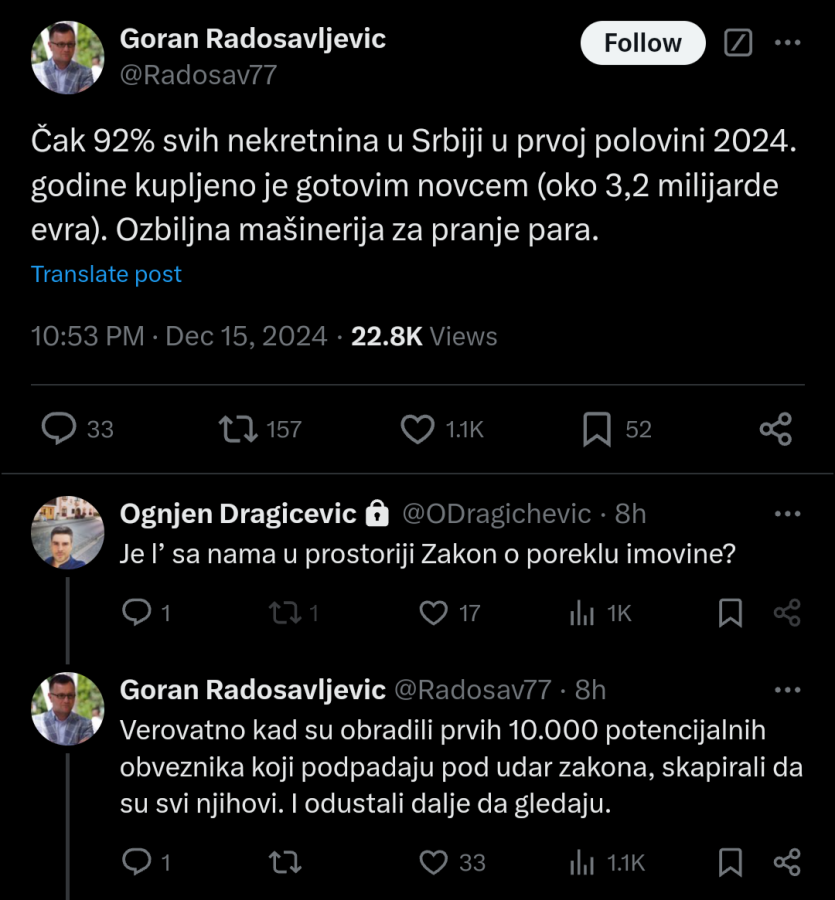Viewport: 835px width, 900px height.
Task: Like Ognjen Dragicevic's reply with 17 likes
Action: click(x=433, y=613)
